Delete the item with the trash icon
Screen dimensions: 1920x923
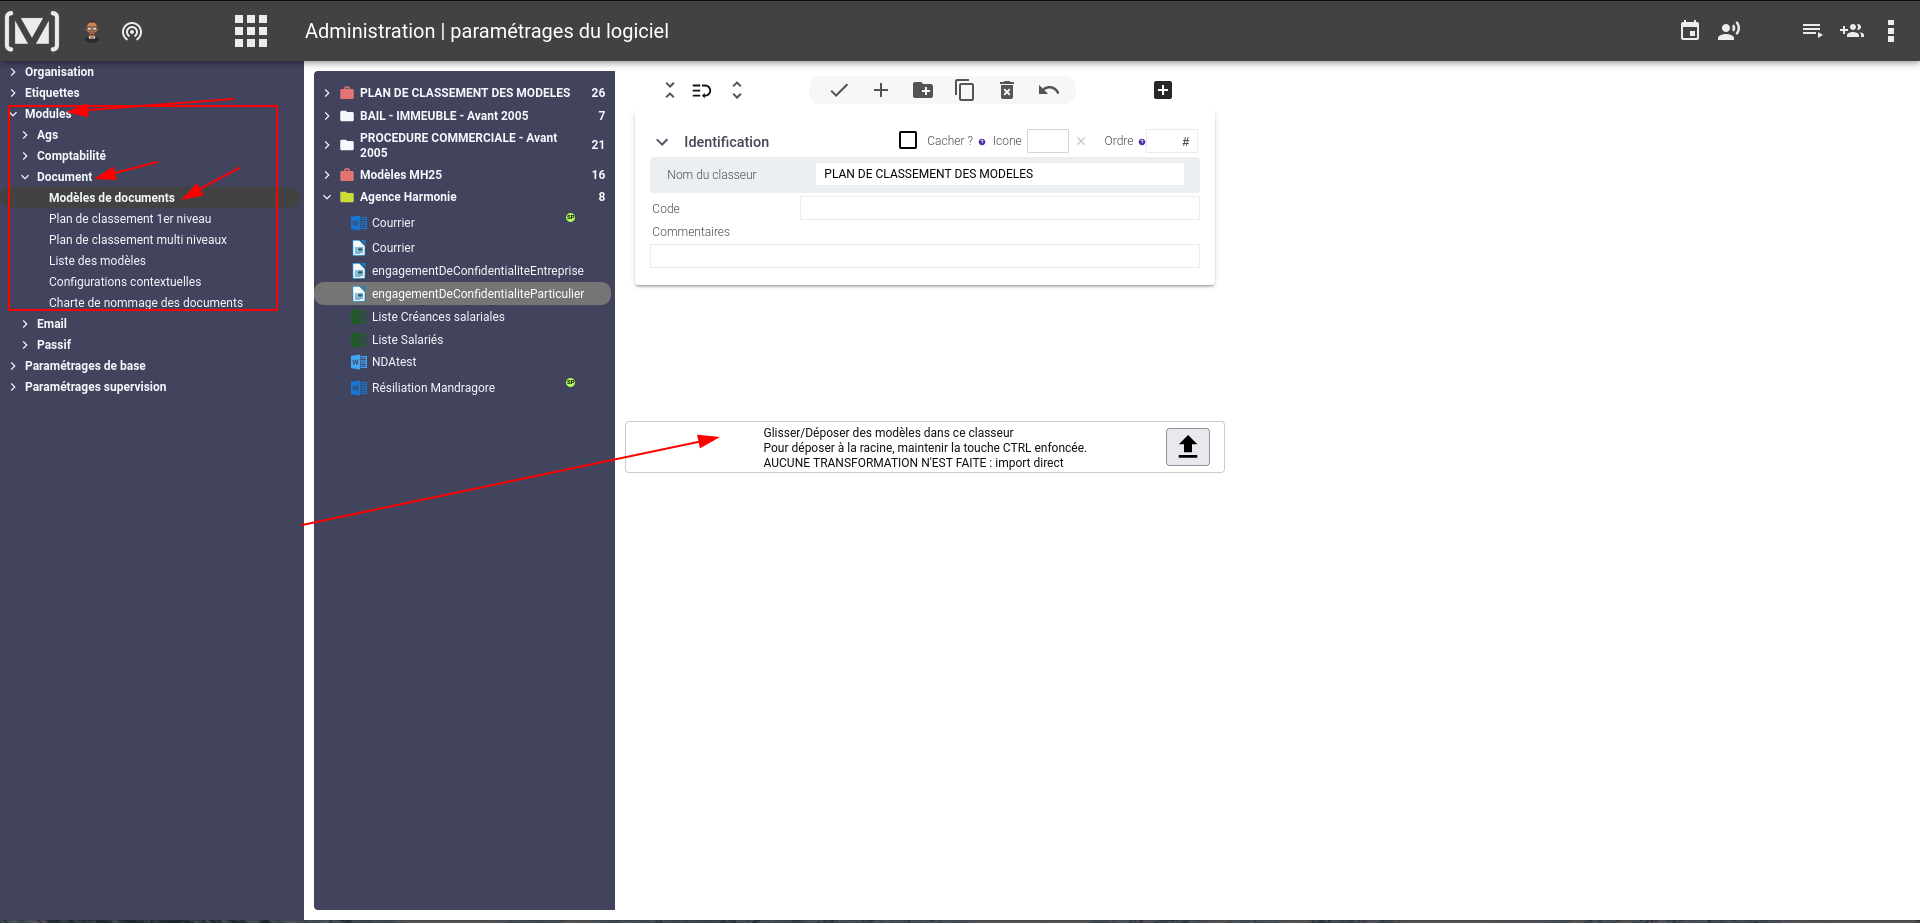[1007, 90]
